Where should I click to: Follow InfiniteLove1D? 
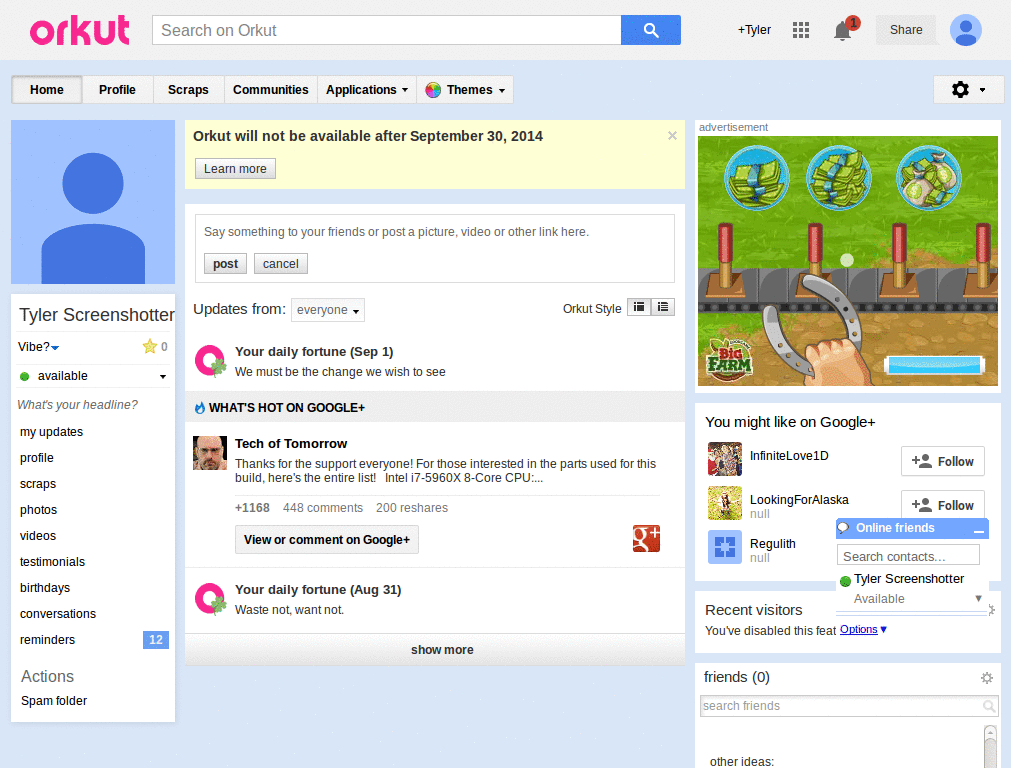tap(942, 462)
